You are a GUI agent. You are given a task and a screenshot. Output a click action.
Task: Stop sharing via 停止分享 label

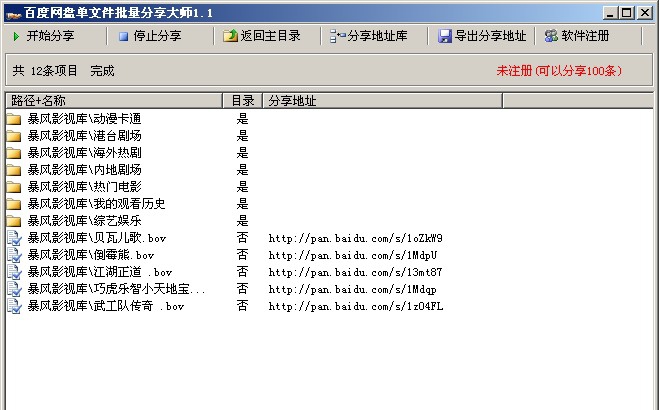pos(157,36)
